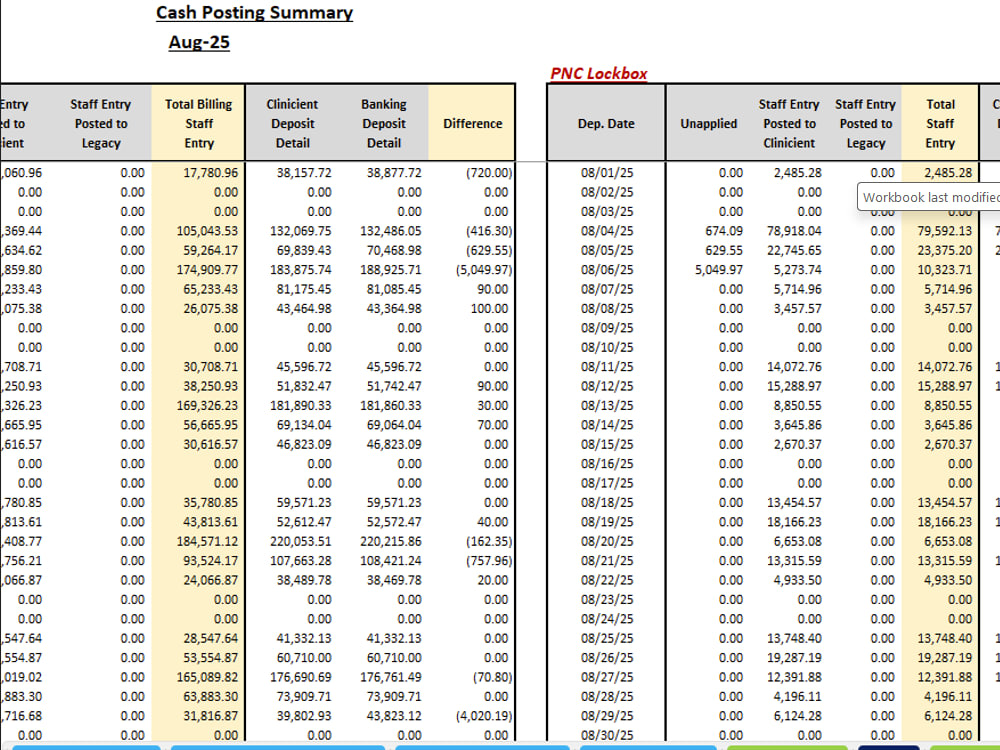1000x750 pixels.
Task: Select the 22,745.65 cell
Action: (x=794, y=251)
